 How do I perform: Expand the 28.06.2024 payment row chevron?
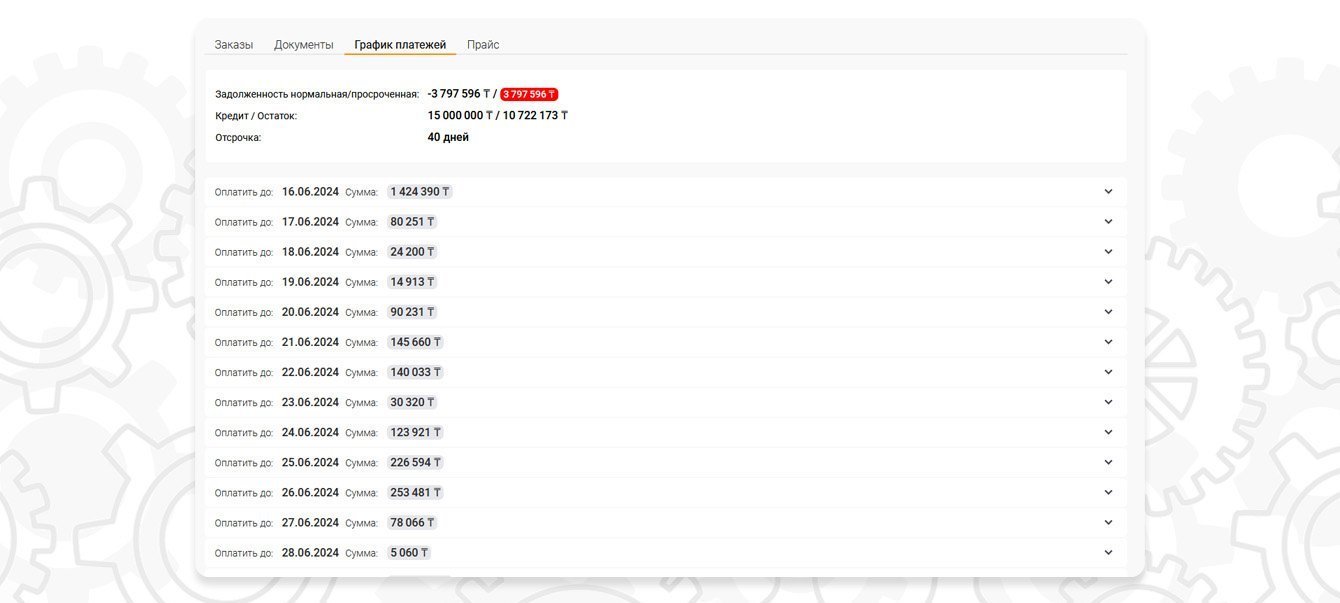[1108, 551]
